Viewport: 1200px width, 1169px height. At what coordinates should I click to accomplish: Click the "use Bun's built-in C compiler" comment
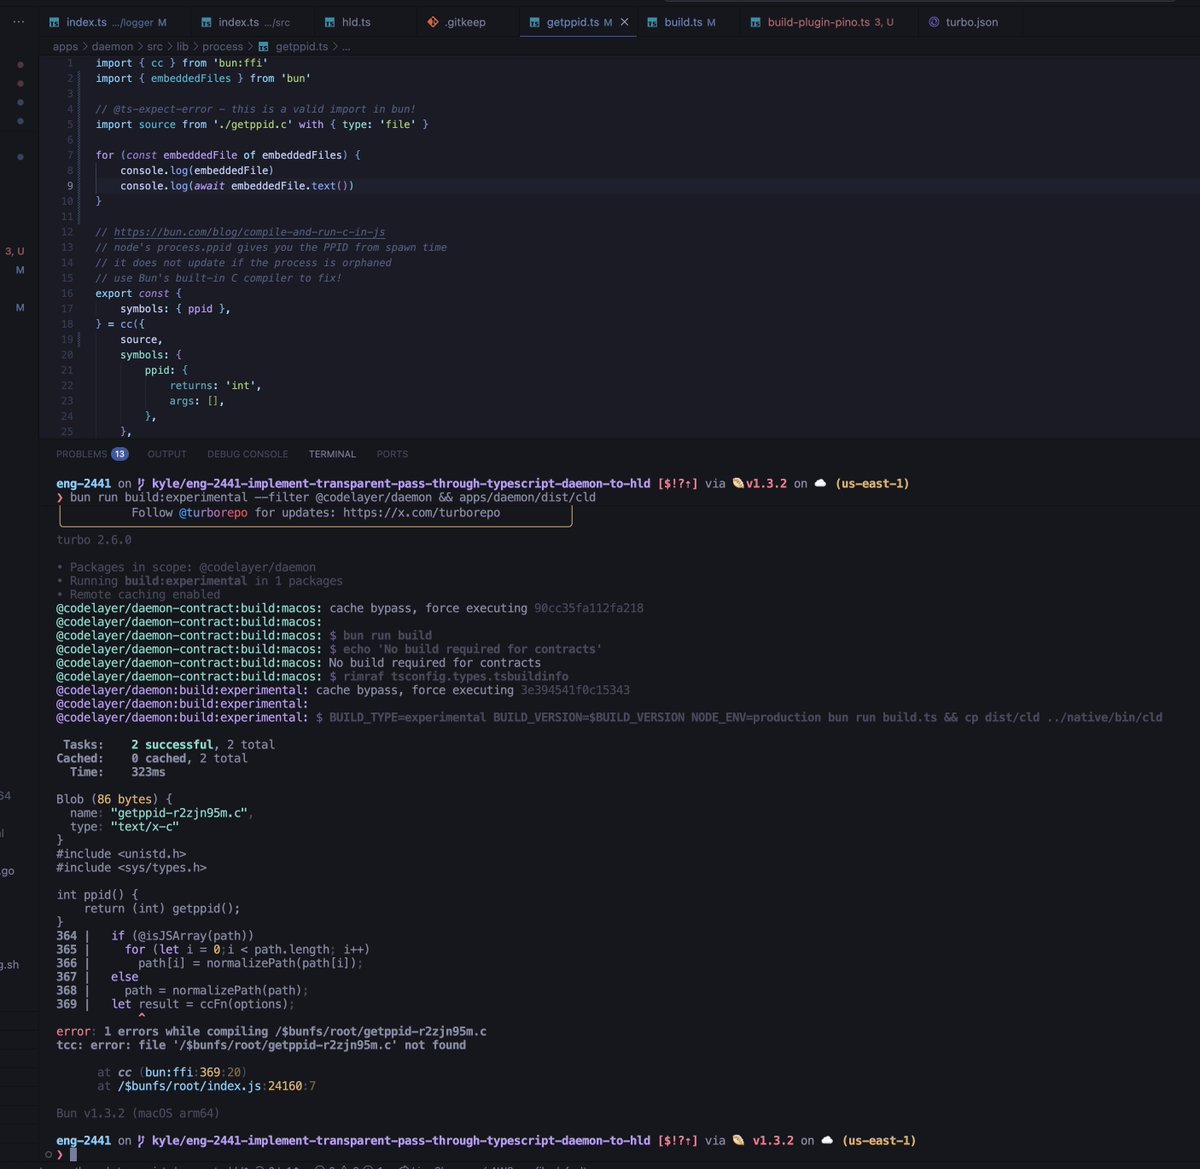218,278
